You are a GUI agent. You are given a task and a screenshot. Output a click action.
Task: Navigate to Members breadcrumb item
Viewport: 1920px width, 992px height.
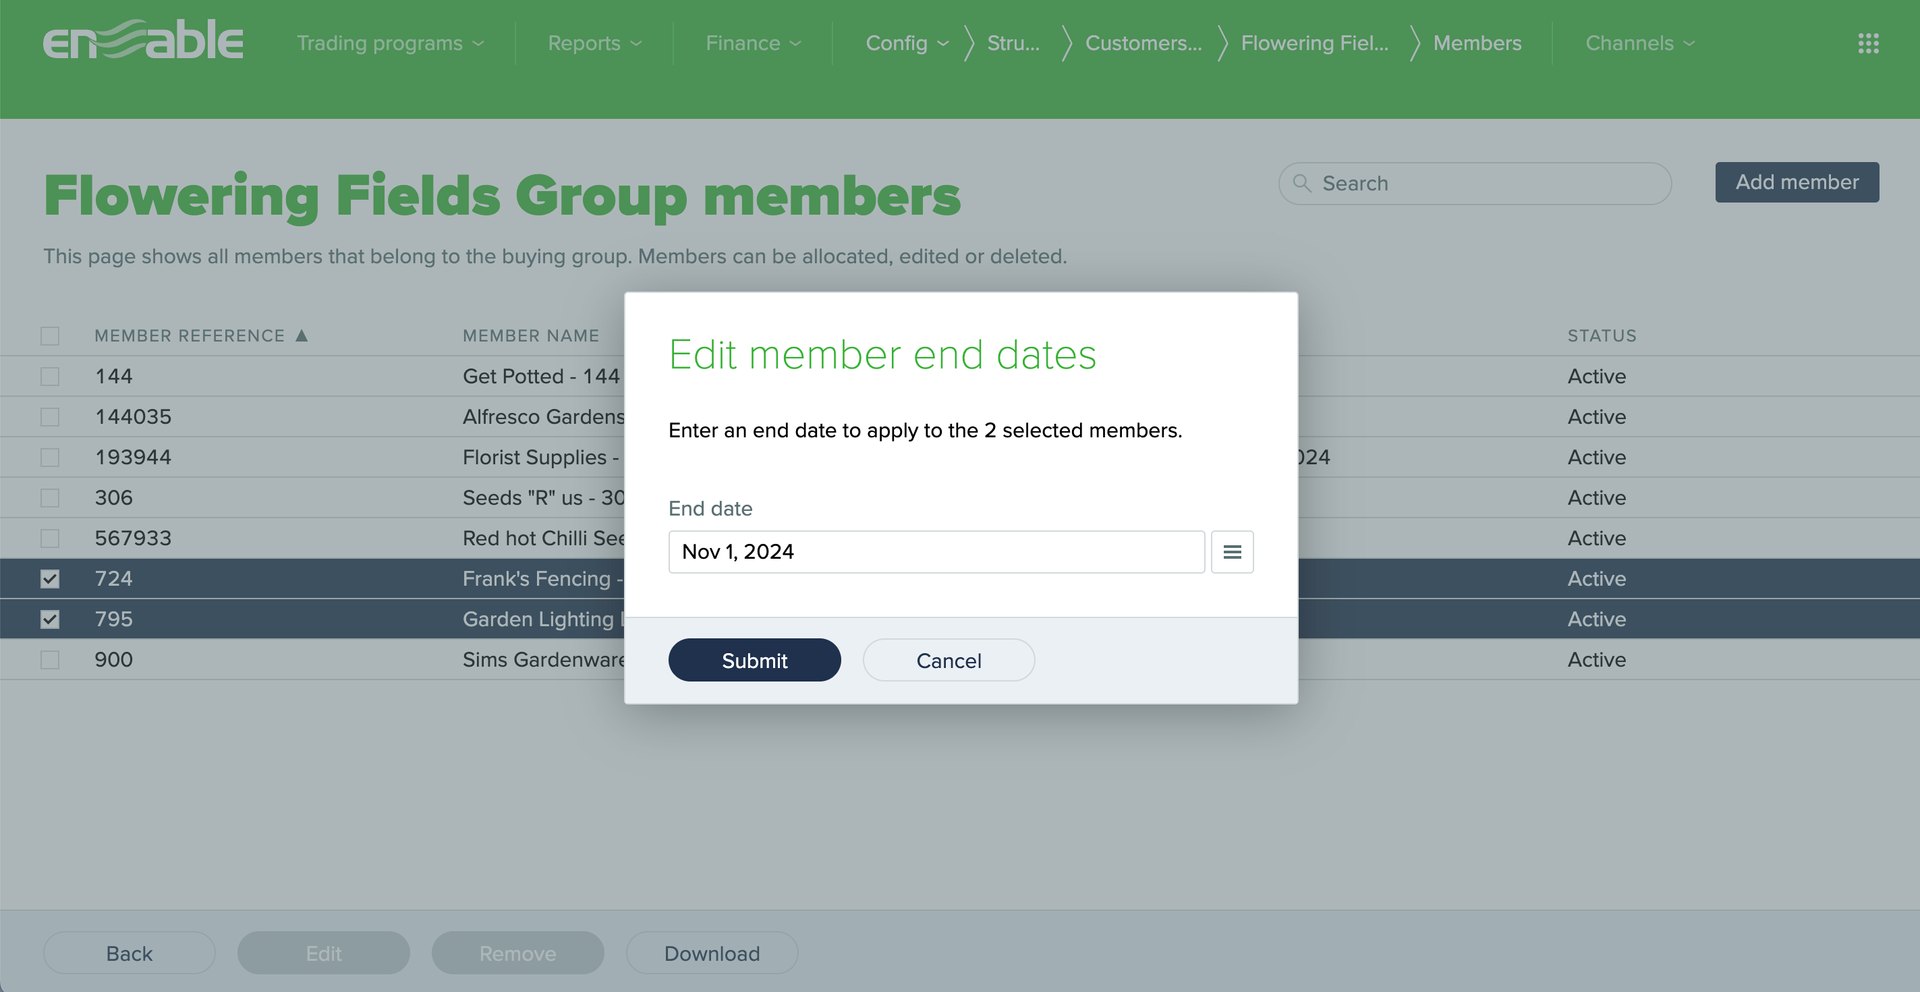click(1477, 43)
